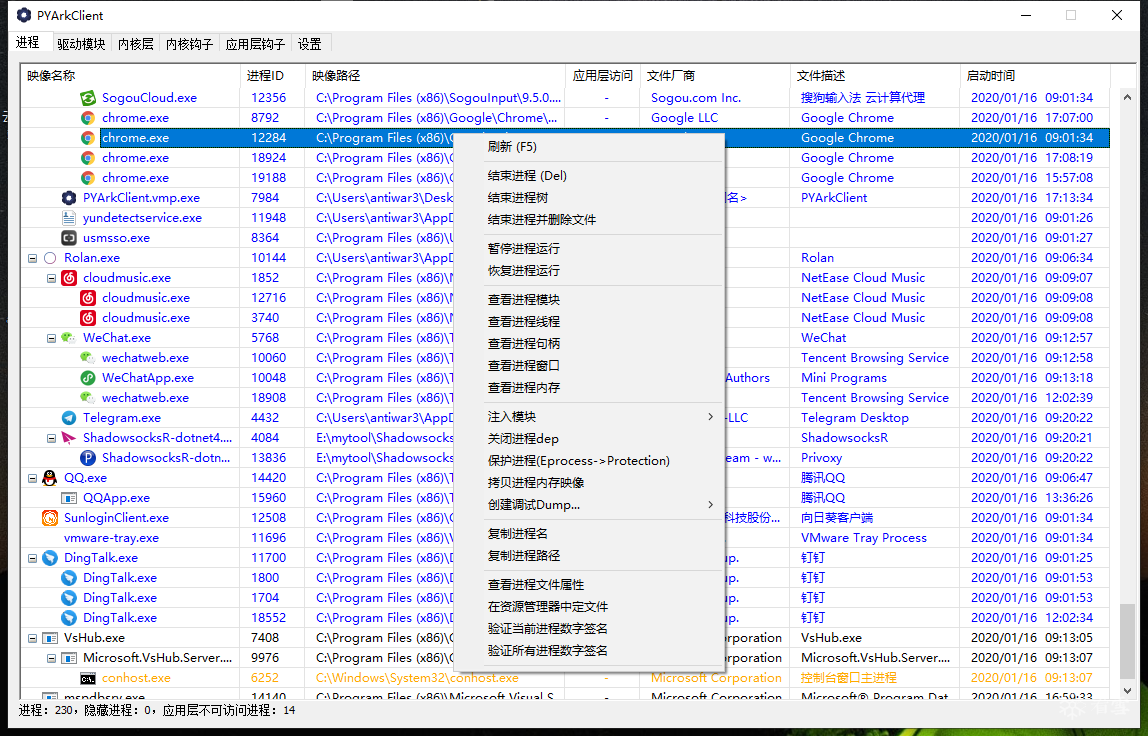The width and height of the screenshot is (1148, 736).
Task: Choose 刷新 (F5) from context menu
Action: pos(589,146)
